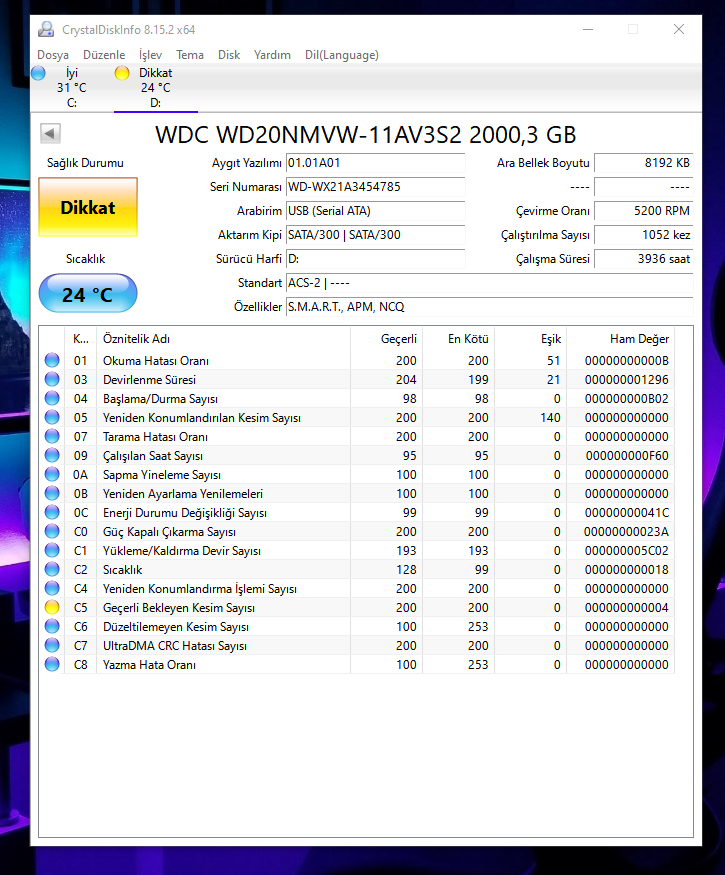Click the yellow status orb for drive D:
Image resolution: width=725 pixels, height=875 pixels.
[122, 73]
